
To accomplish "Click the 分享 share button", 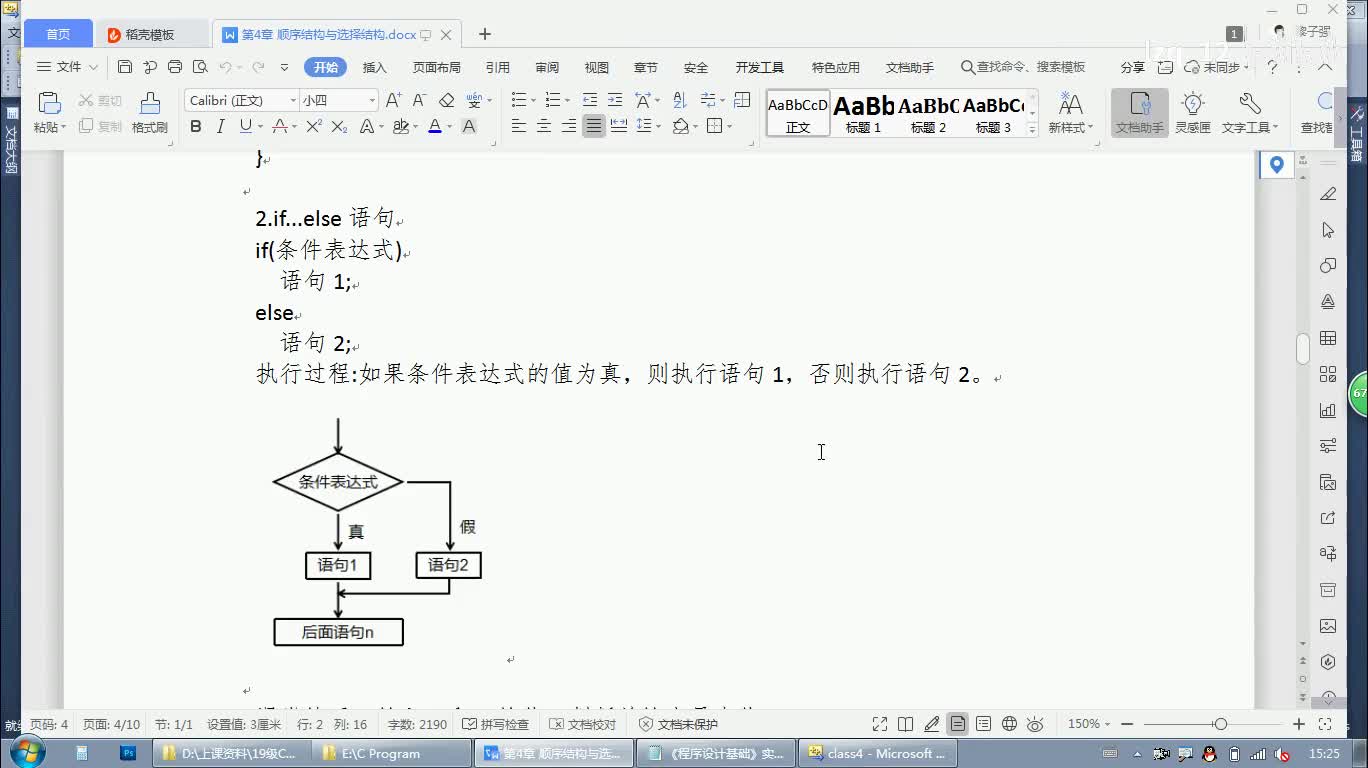I will 1132,67.
